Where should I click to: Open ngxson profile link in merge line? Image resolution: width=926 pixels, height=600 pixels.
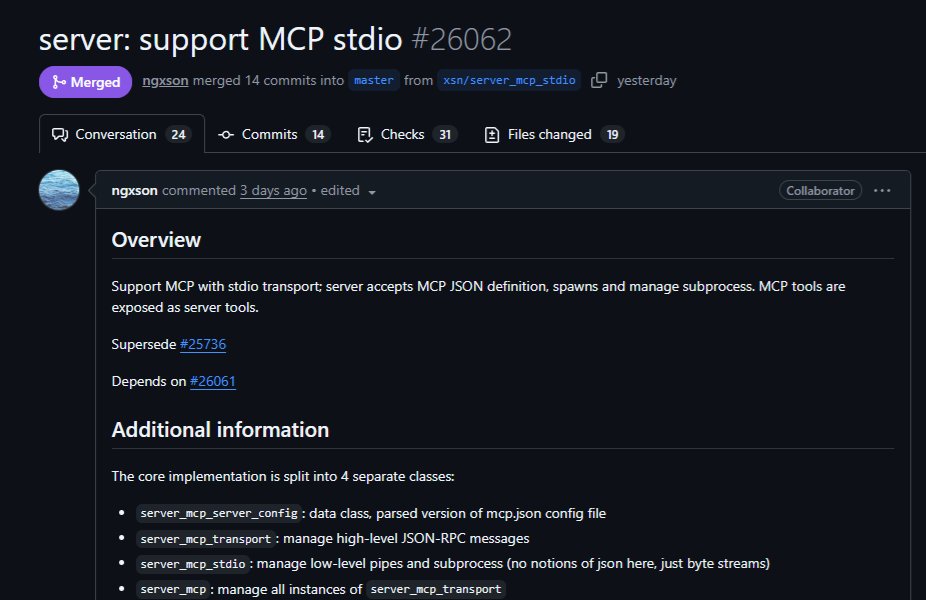click(x=165, y=80)
